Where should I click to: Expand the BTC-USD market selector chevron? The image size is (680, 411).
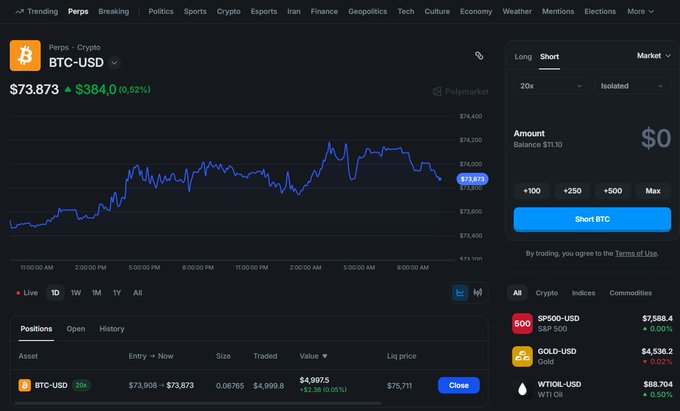(114, 63)
